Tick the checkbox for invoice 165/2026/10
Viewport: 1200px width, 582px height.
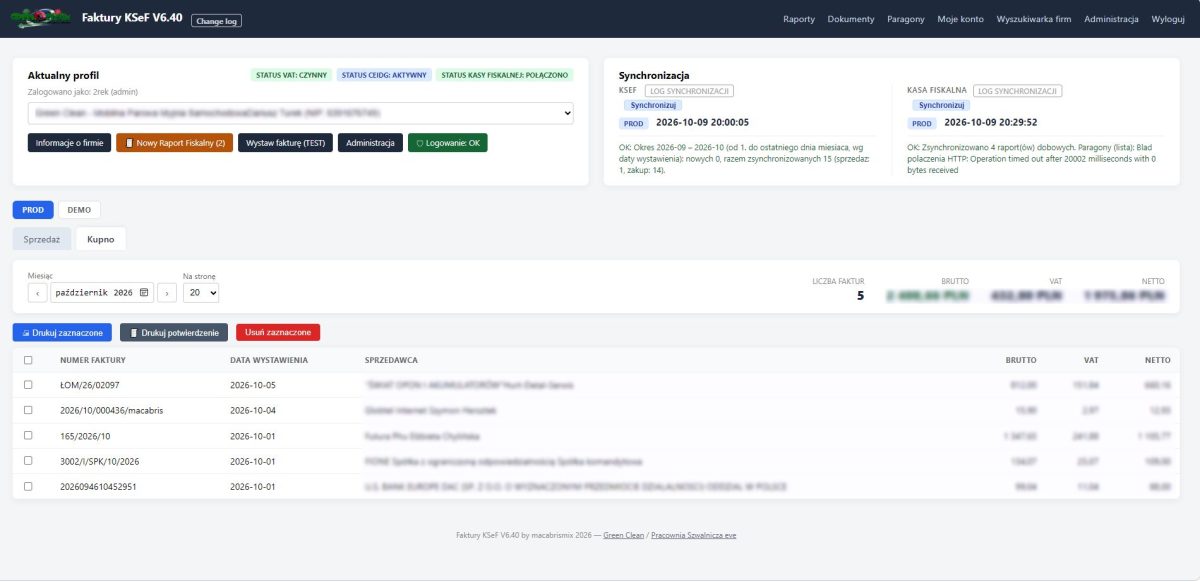[x=28, y=436]
